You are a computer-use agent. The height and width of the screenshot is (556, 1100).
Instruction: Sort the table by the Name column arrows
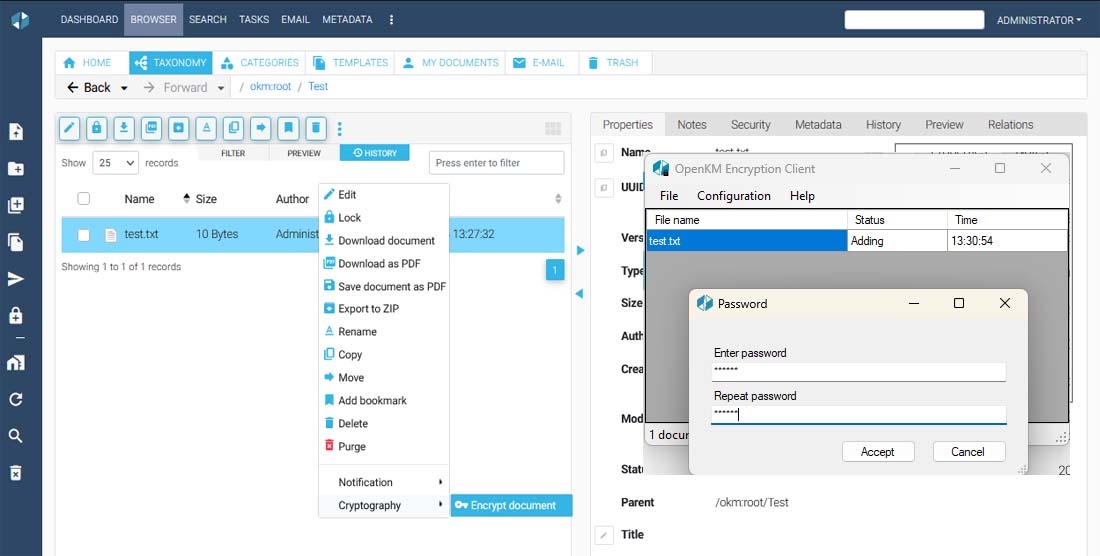coord(187,198)
